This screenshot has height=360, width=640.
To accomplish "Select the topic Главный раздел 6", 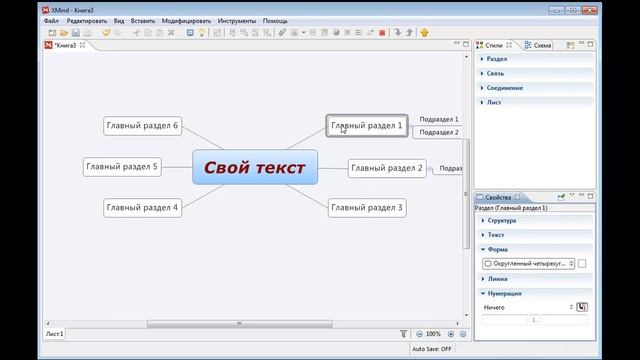I will [x=142, y=126].
